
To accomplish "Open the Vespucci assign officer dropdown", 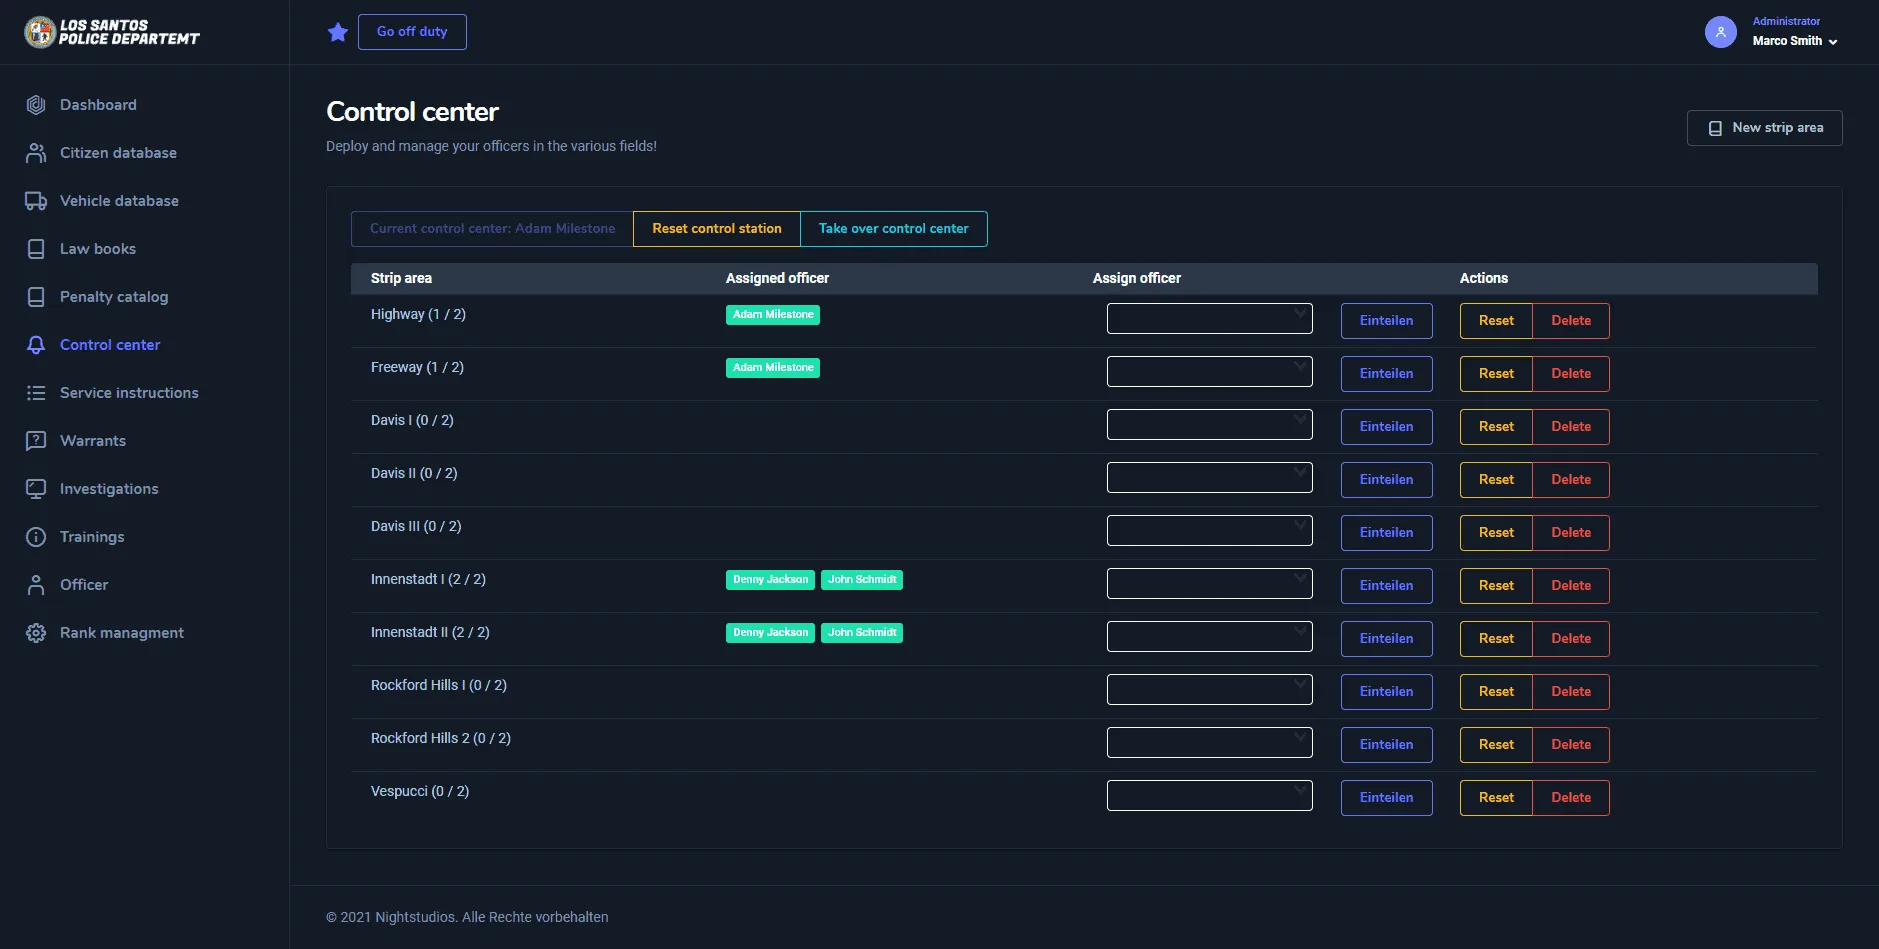I will pyautogui.click(x=1209, y=796).
